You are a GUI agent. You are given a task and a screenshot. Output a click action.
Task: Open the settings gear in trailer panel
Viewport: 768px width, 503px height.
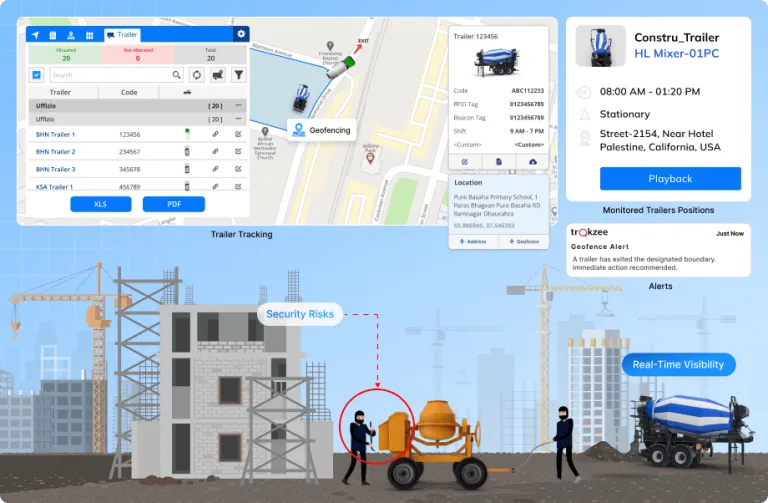pyautogui.click(x=240, y=34)
